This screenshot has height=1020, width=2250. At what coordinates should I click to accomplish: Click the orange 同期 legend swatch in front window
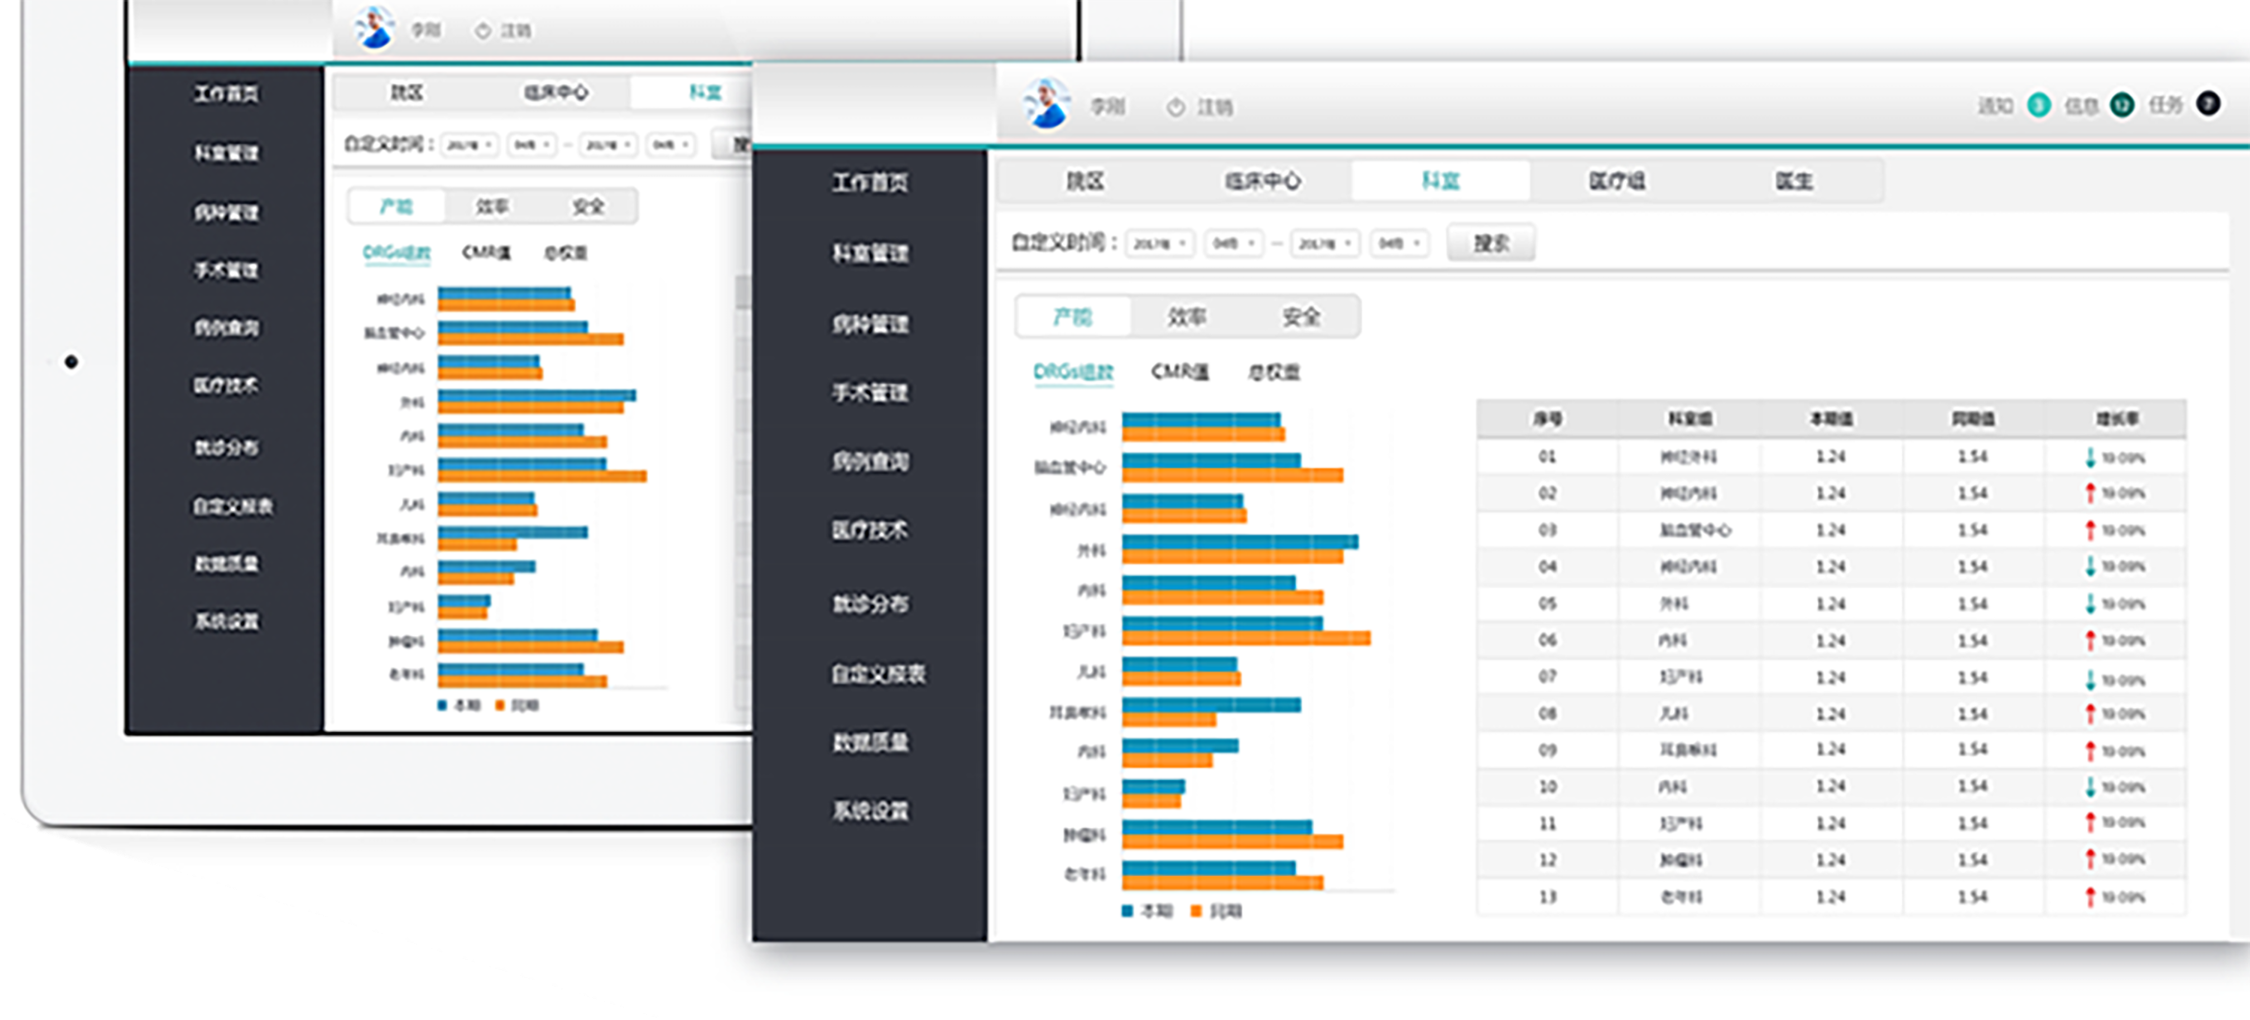tap(1196, 911)
